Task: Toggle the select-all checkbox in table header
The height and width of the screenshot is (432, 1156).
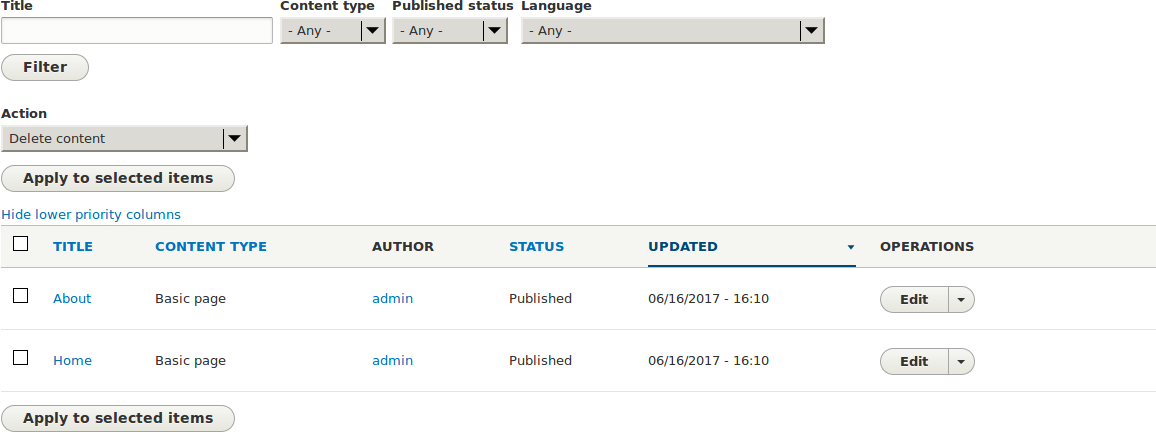Action: tap(21, 243)
